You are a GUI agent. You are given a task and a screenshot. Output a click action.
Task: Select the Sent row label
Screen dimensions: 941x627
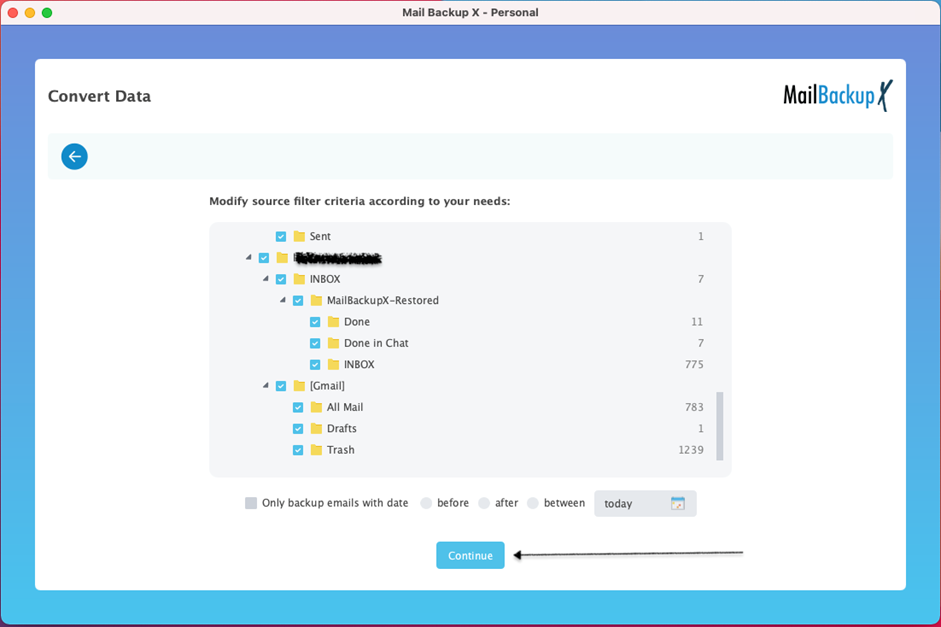[x=320, y=236]
